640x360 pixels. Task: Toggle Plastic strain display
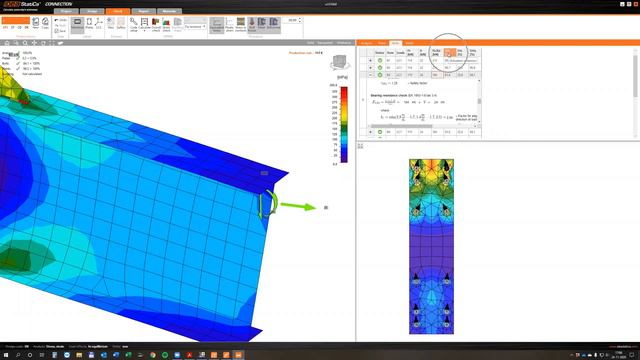coord(229,24)
